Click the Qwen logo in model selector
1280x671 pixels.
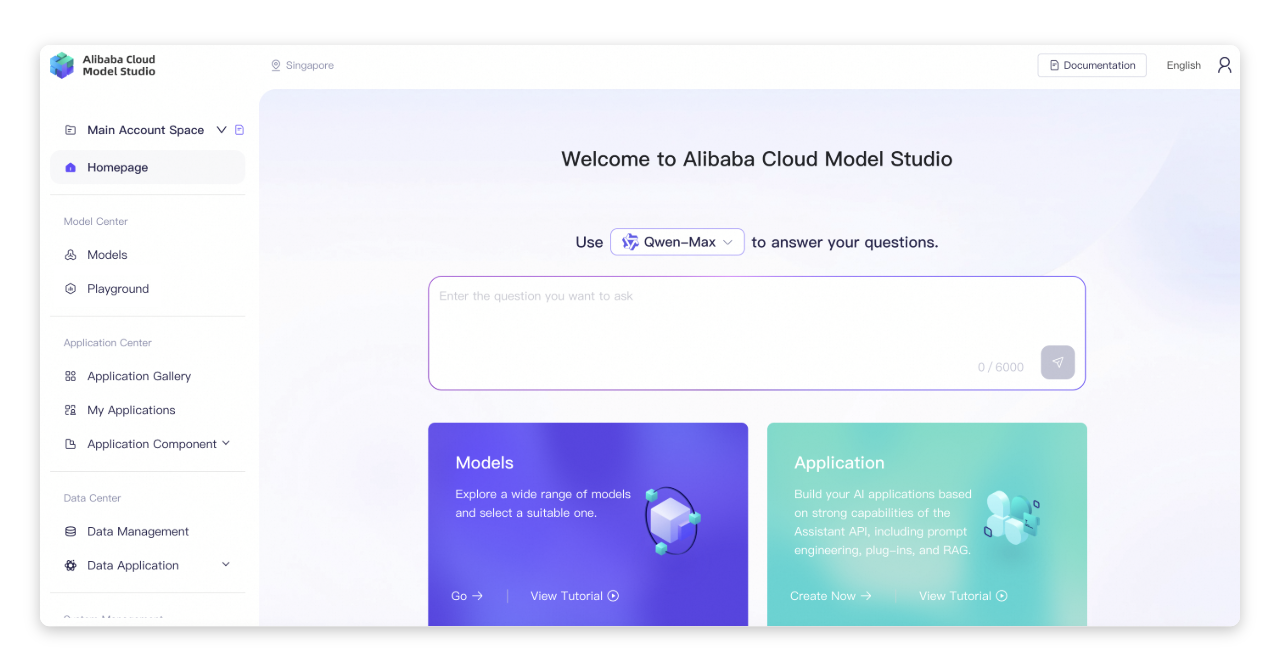pos(630,242)
